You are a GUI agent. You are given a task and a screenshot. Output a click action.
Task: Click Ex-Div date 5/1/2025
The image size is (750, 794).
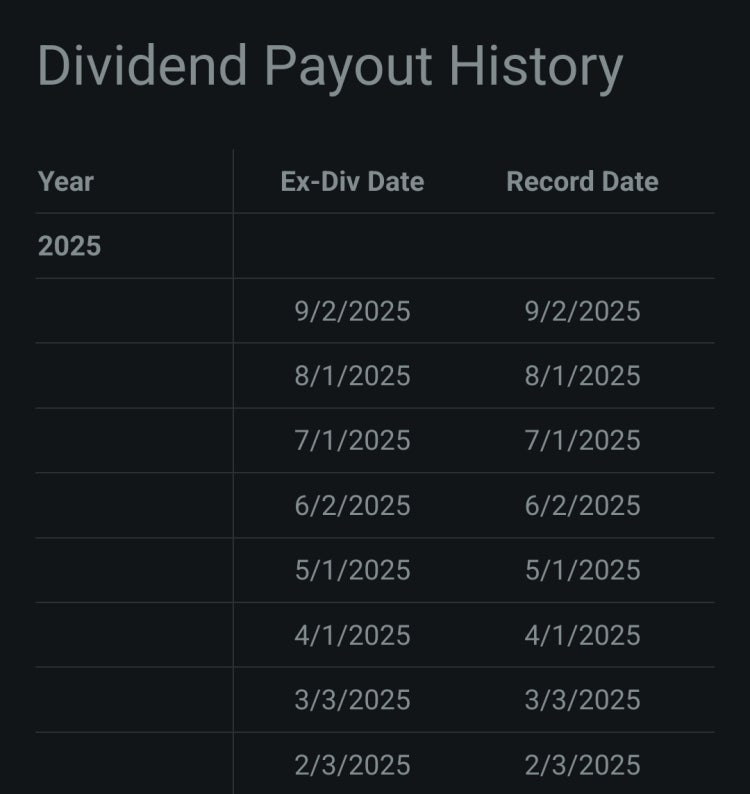pyautogui.click(x=352, y=570)
